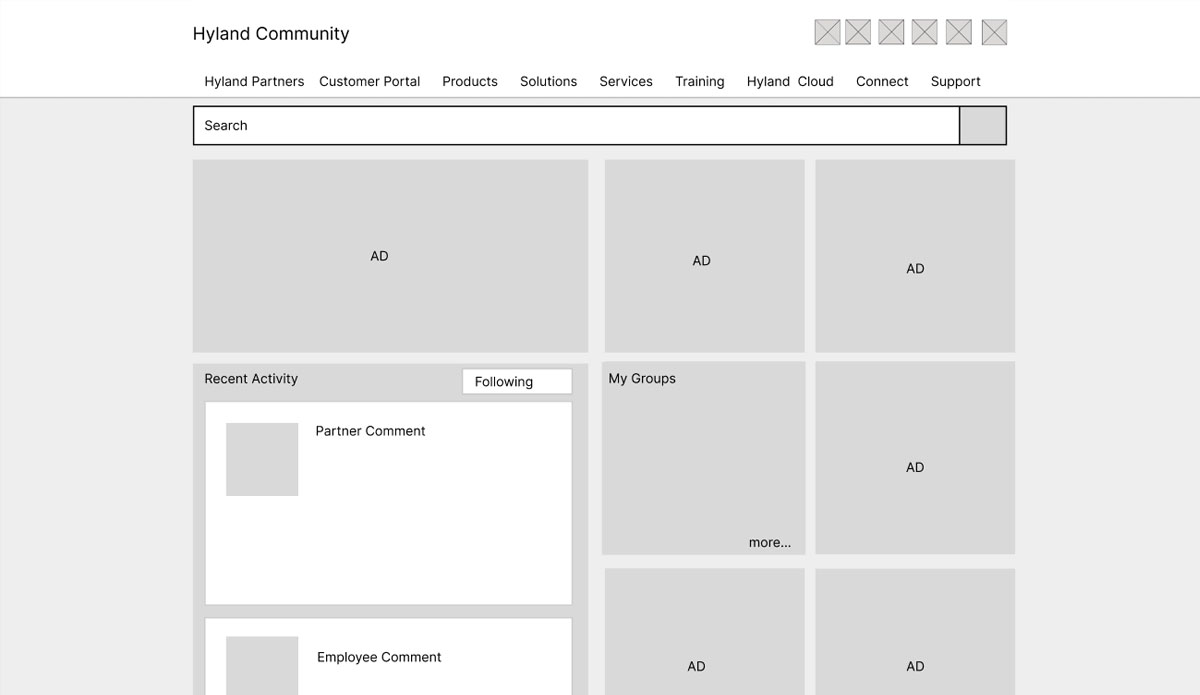The width and height of the screenshot is (1200, 695).
Task: Open the Products menu
Action: (469, 81)
